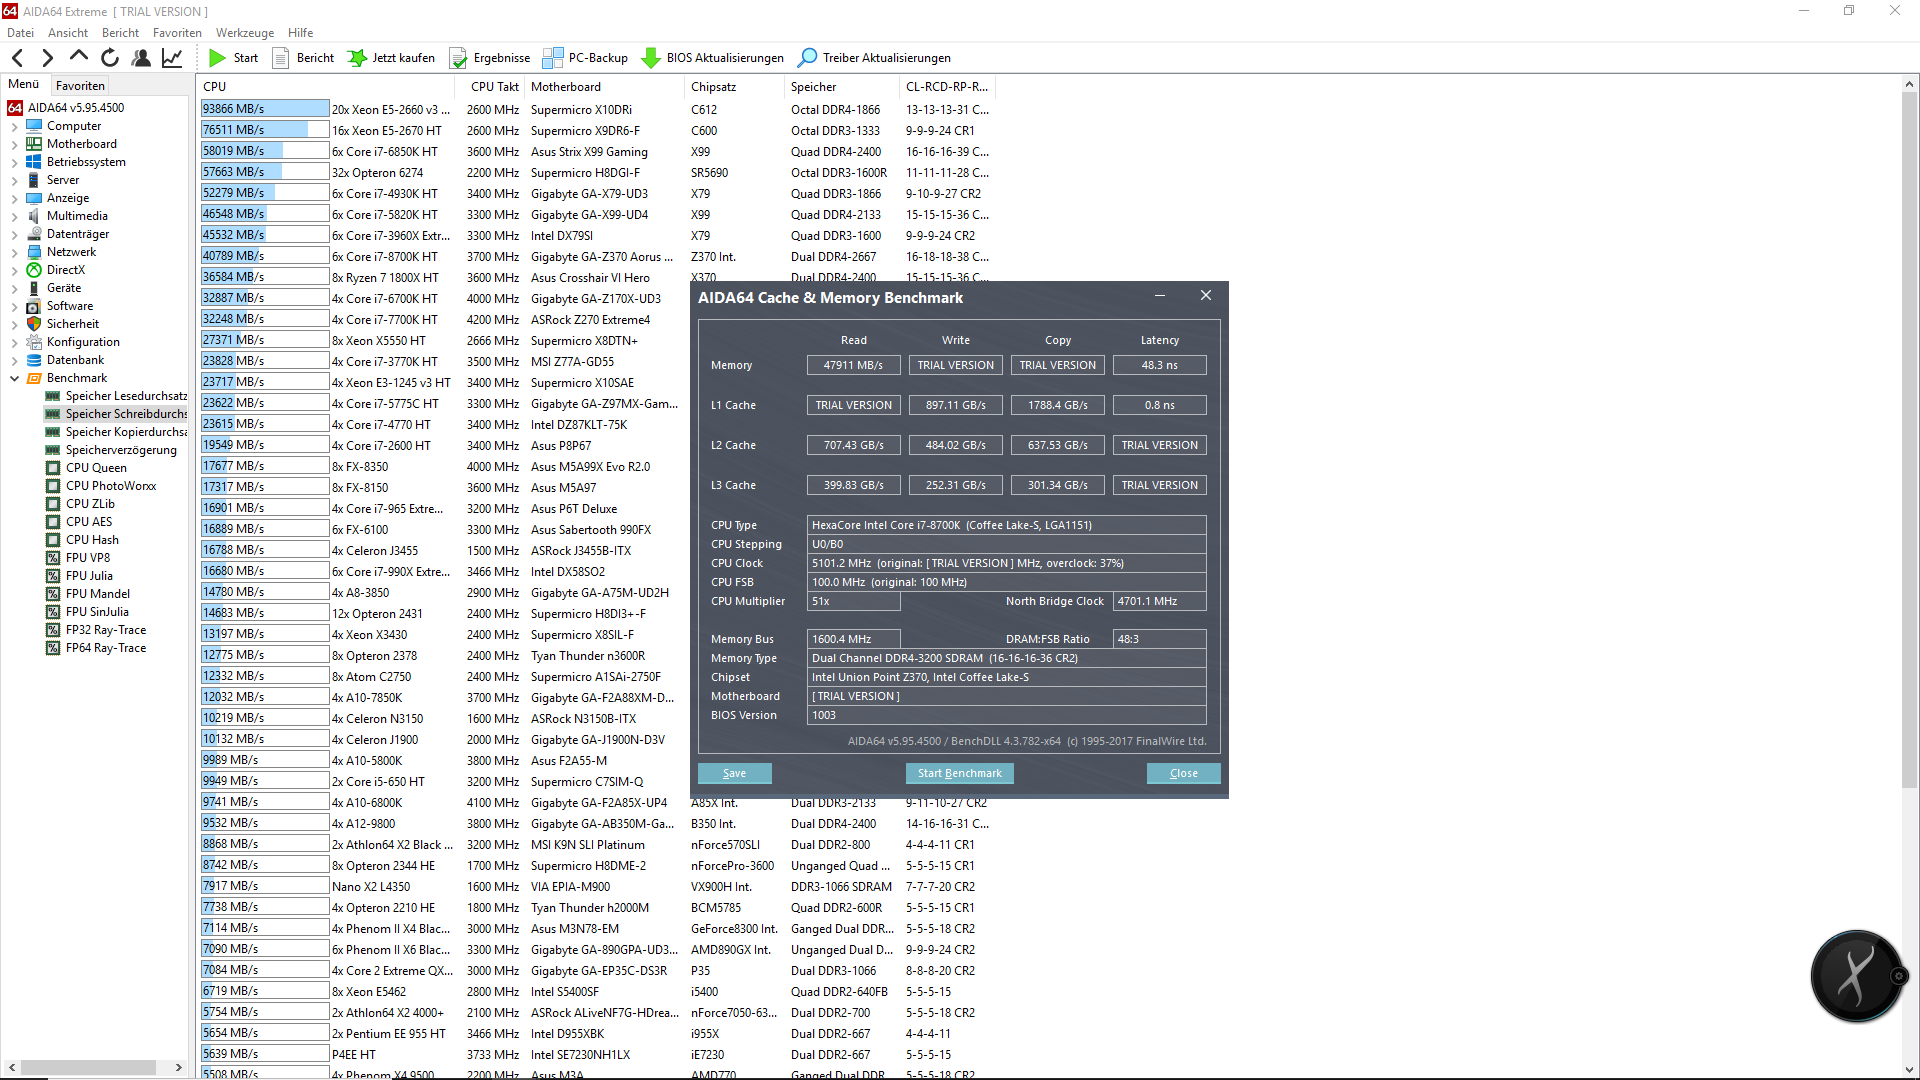Click the user icon in toolbar
Screen dimensions: 1920x1080
click(141, 58)
